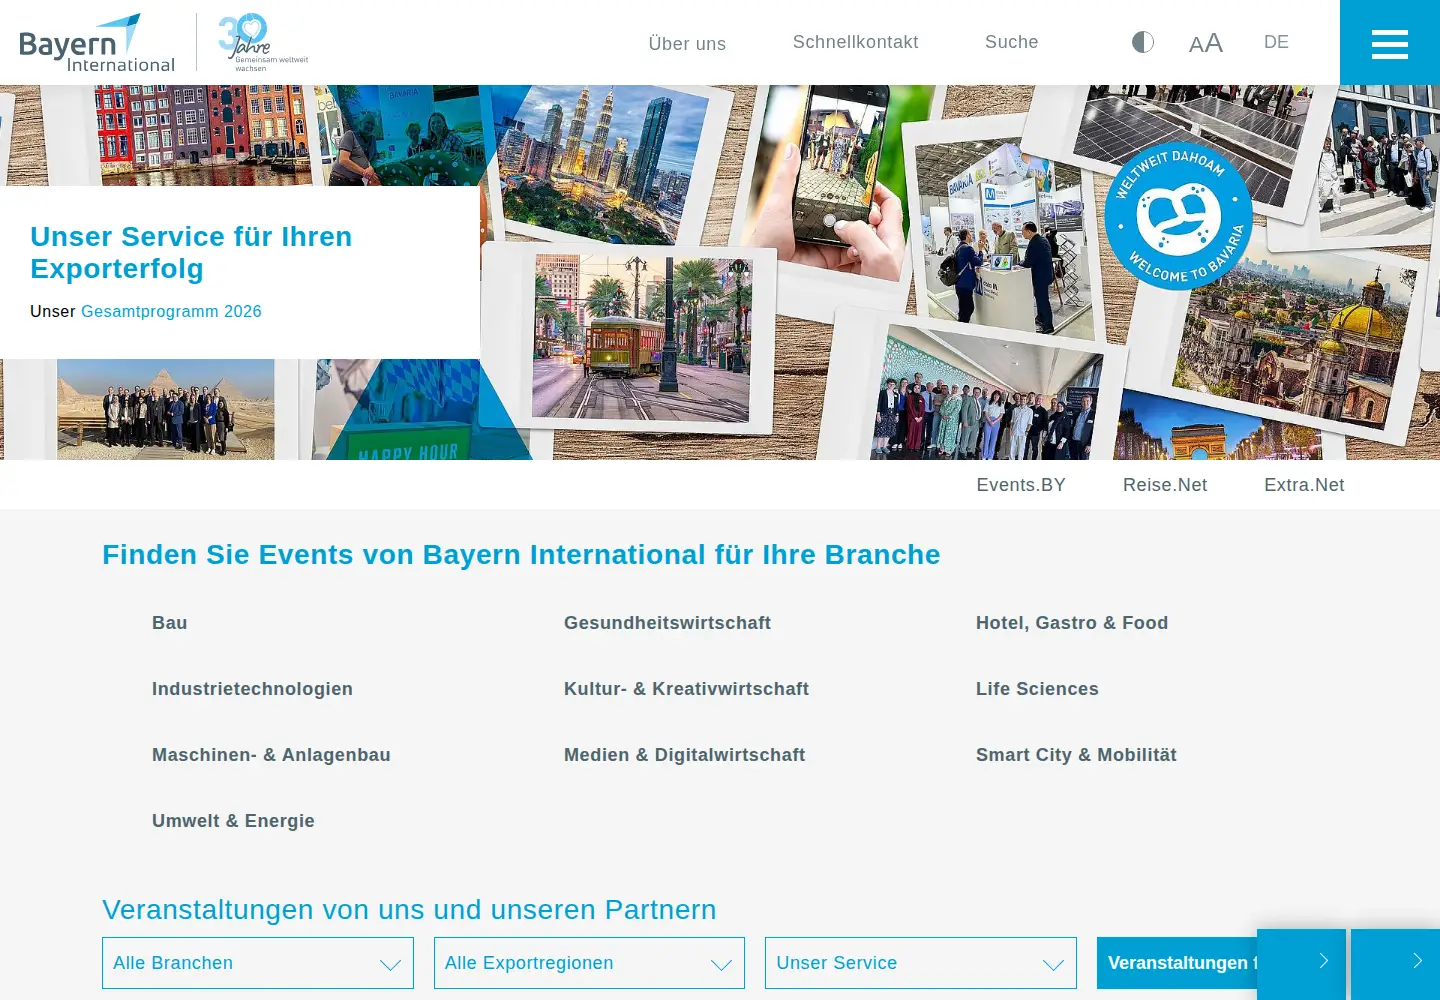This screenshot has width=1440, height=1000.
Task: Open the Gesamtprogramm 2026 link
Action: [171, 311]
